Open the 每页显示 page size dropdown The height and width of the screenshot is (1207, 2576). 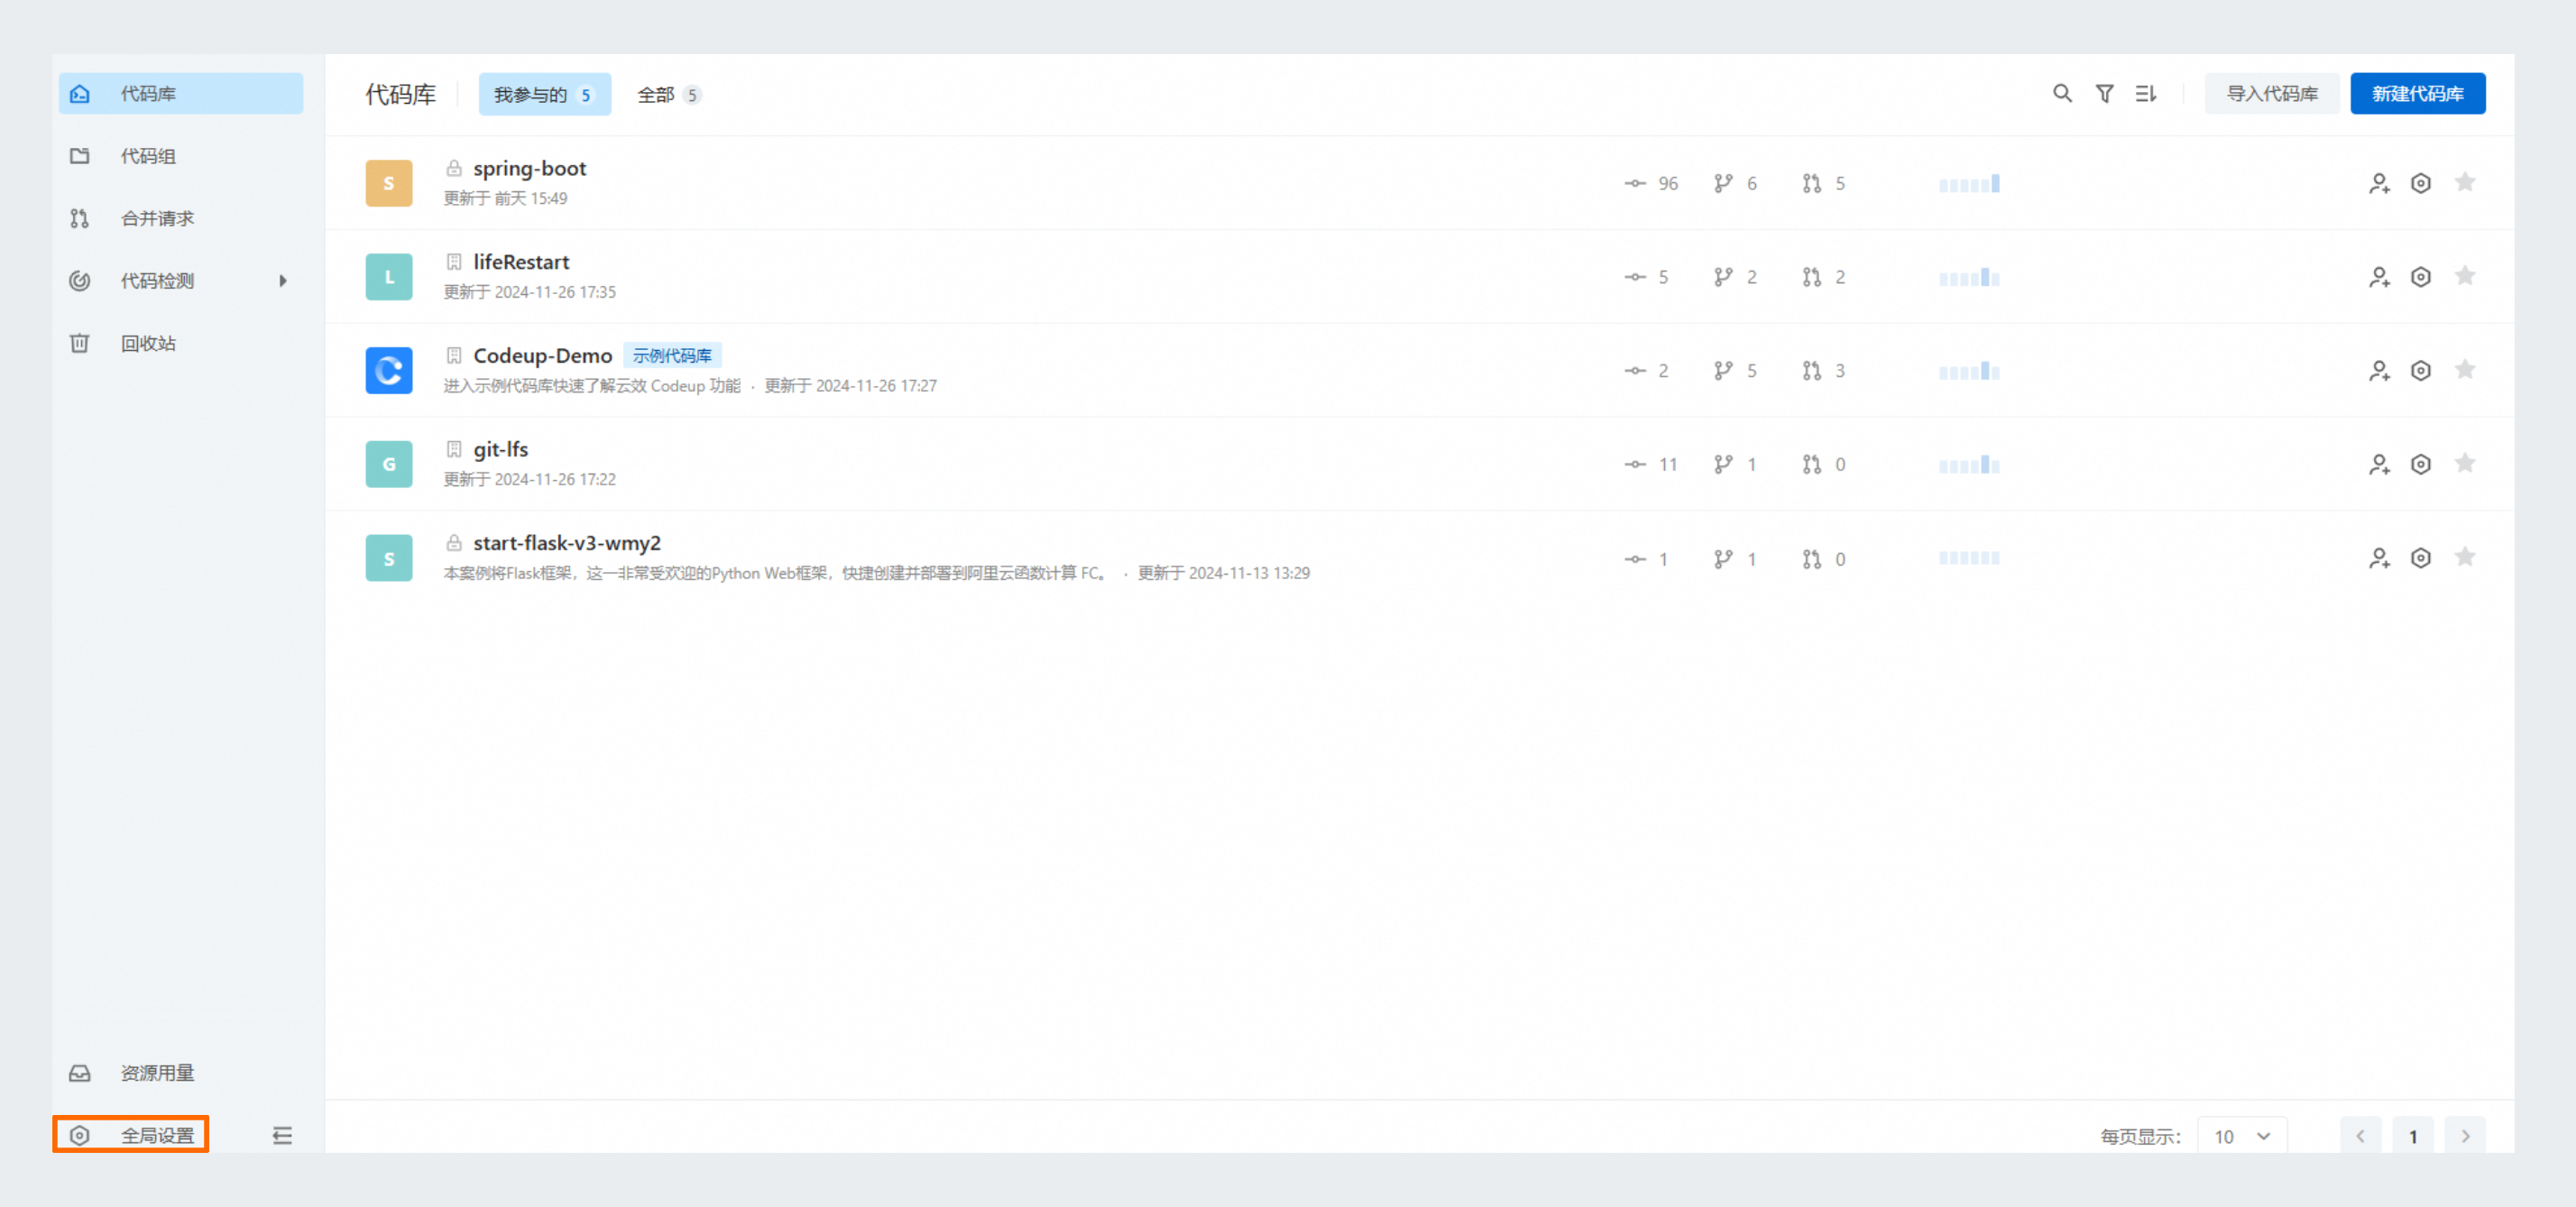[x=2242, y=1137]
